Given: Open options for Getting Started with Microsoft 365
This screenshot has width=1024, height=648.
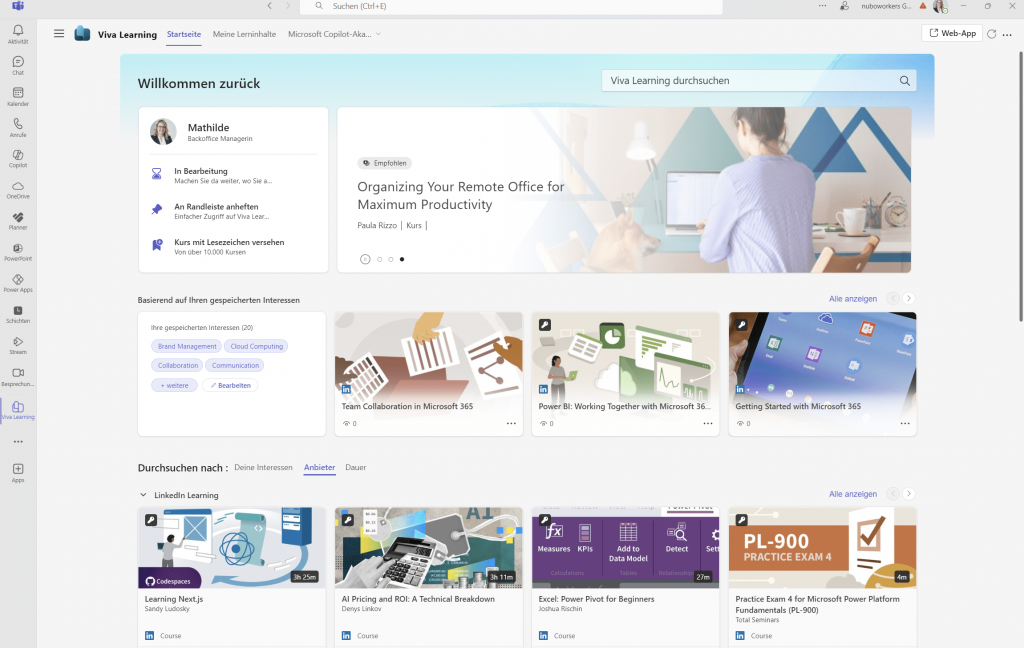Looking at the screenshot, I should click(904, 423).
